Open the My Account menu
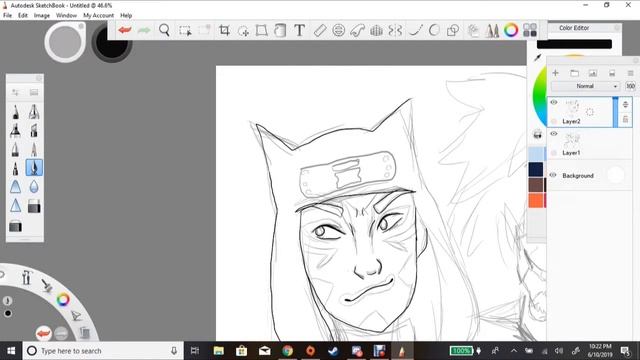 [98, 16]
